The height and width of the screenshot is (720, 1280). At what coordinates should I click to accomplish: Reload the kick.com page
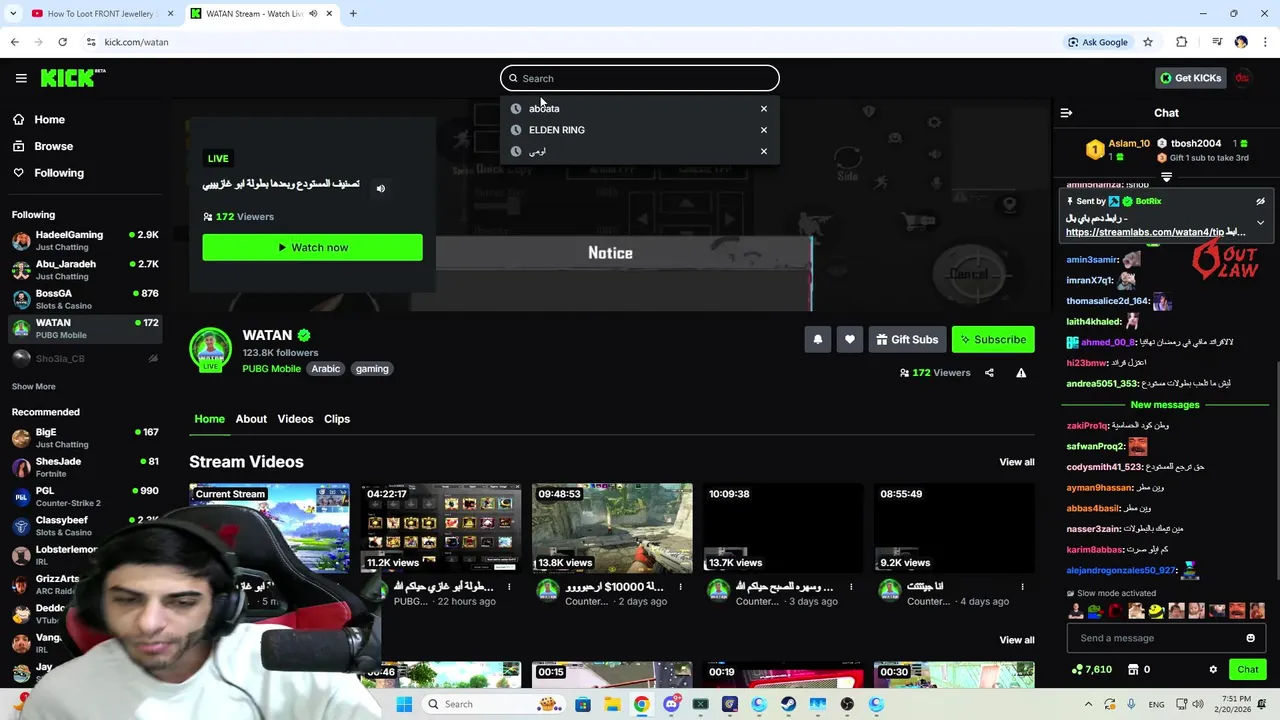click(62, 42)
